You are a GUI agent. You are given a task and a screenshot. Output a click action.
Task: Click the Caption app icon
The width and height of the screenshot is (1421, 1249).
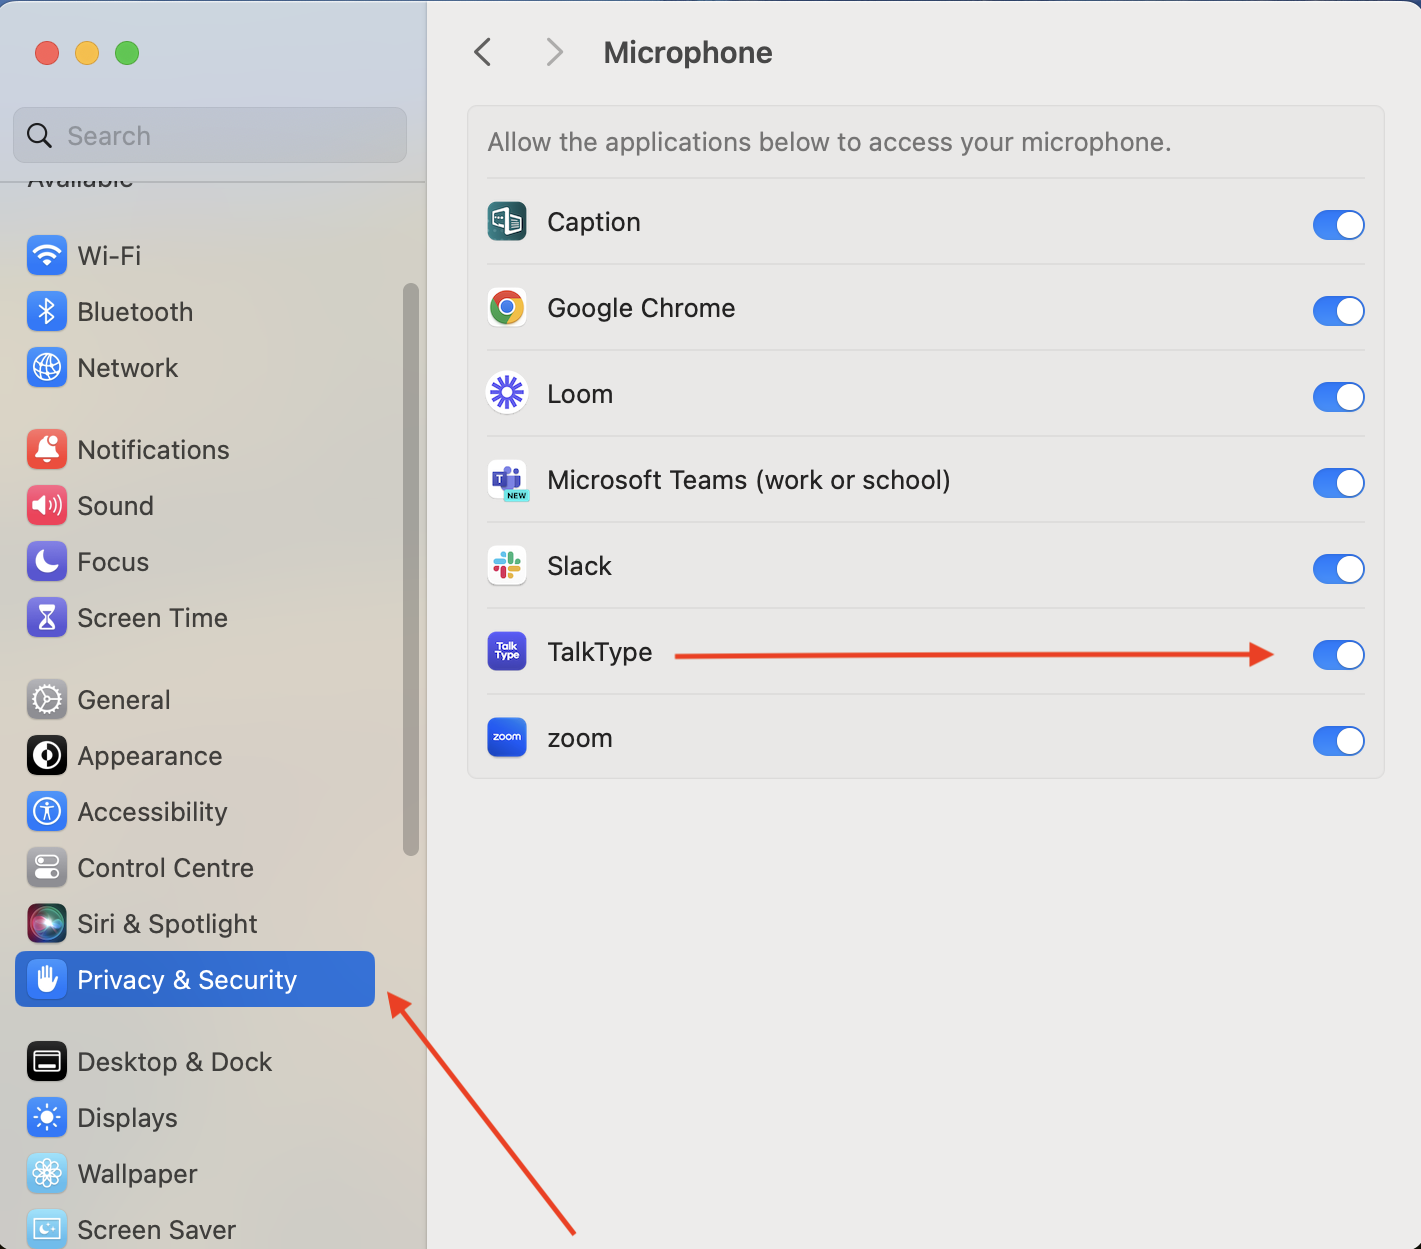(507, 222)
